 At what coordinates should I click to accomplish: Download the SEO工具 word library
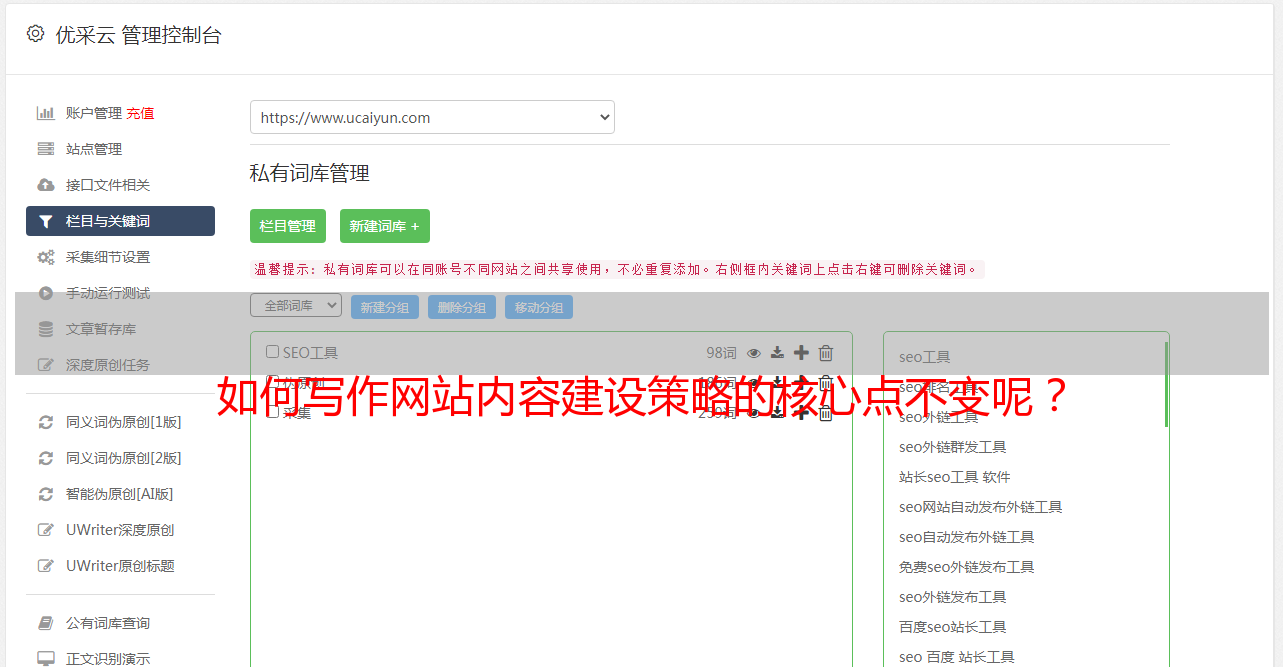(777, 352)
